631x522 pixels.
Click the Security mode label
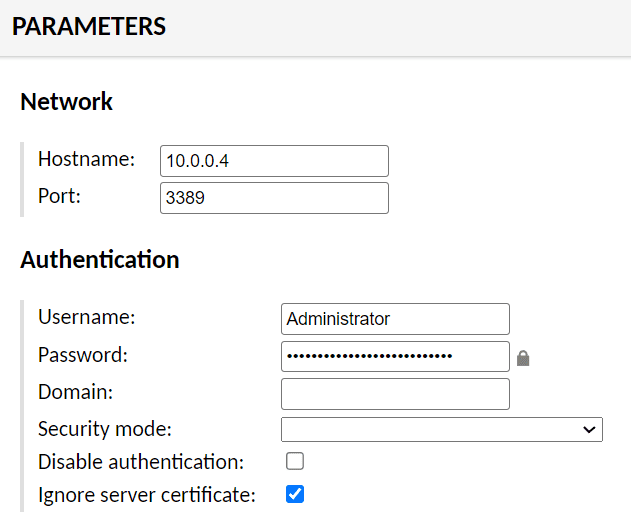[x=105, y=429]
